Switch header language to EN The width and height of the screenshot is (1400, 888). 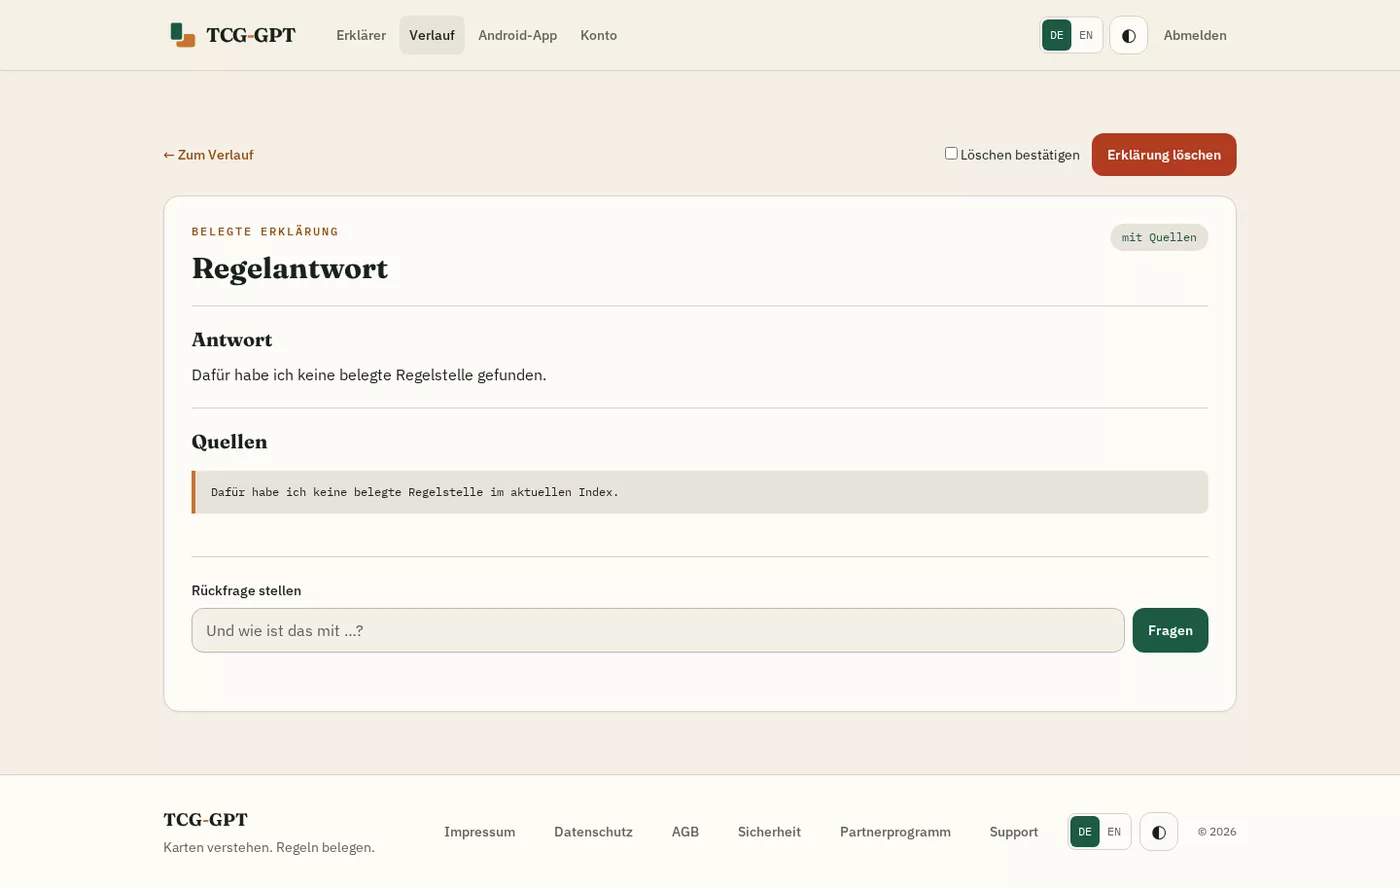point(1086,35)
